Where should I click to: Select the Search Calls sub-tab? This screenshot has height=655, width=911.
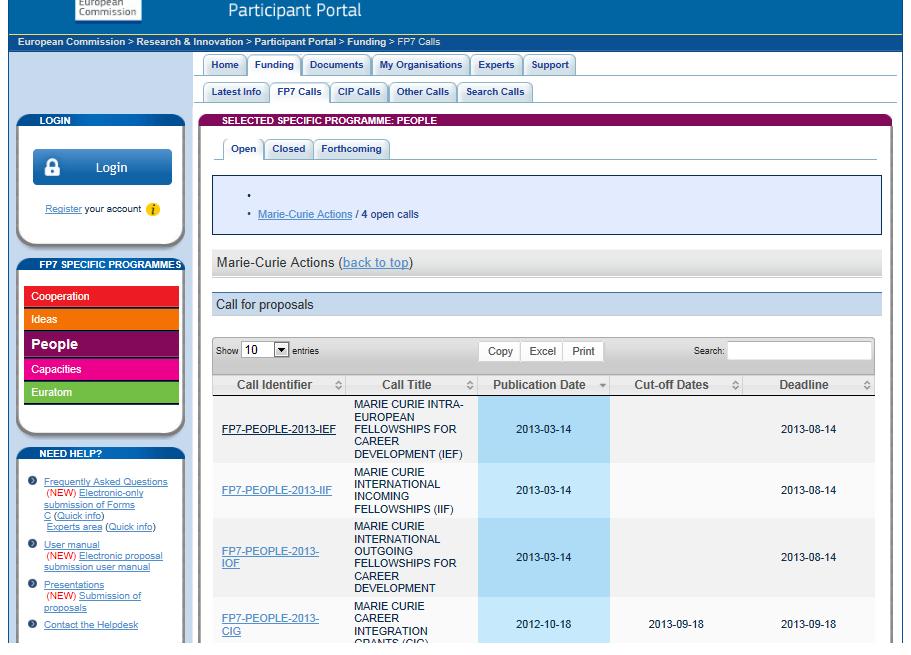pyautogui.click(x=495, y=92)
